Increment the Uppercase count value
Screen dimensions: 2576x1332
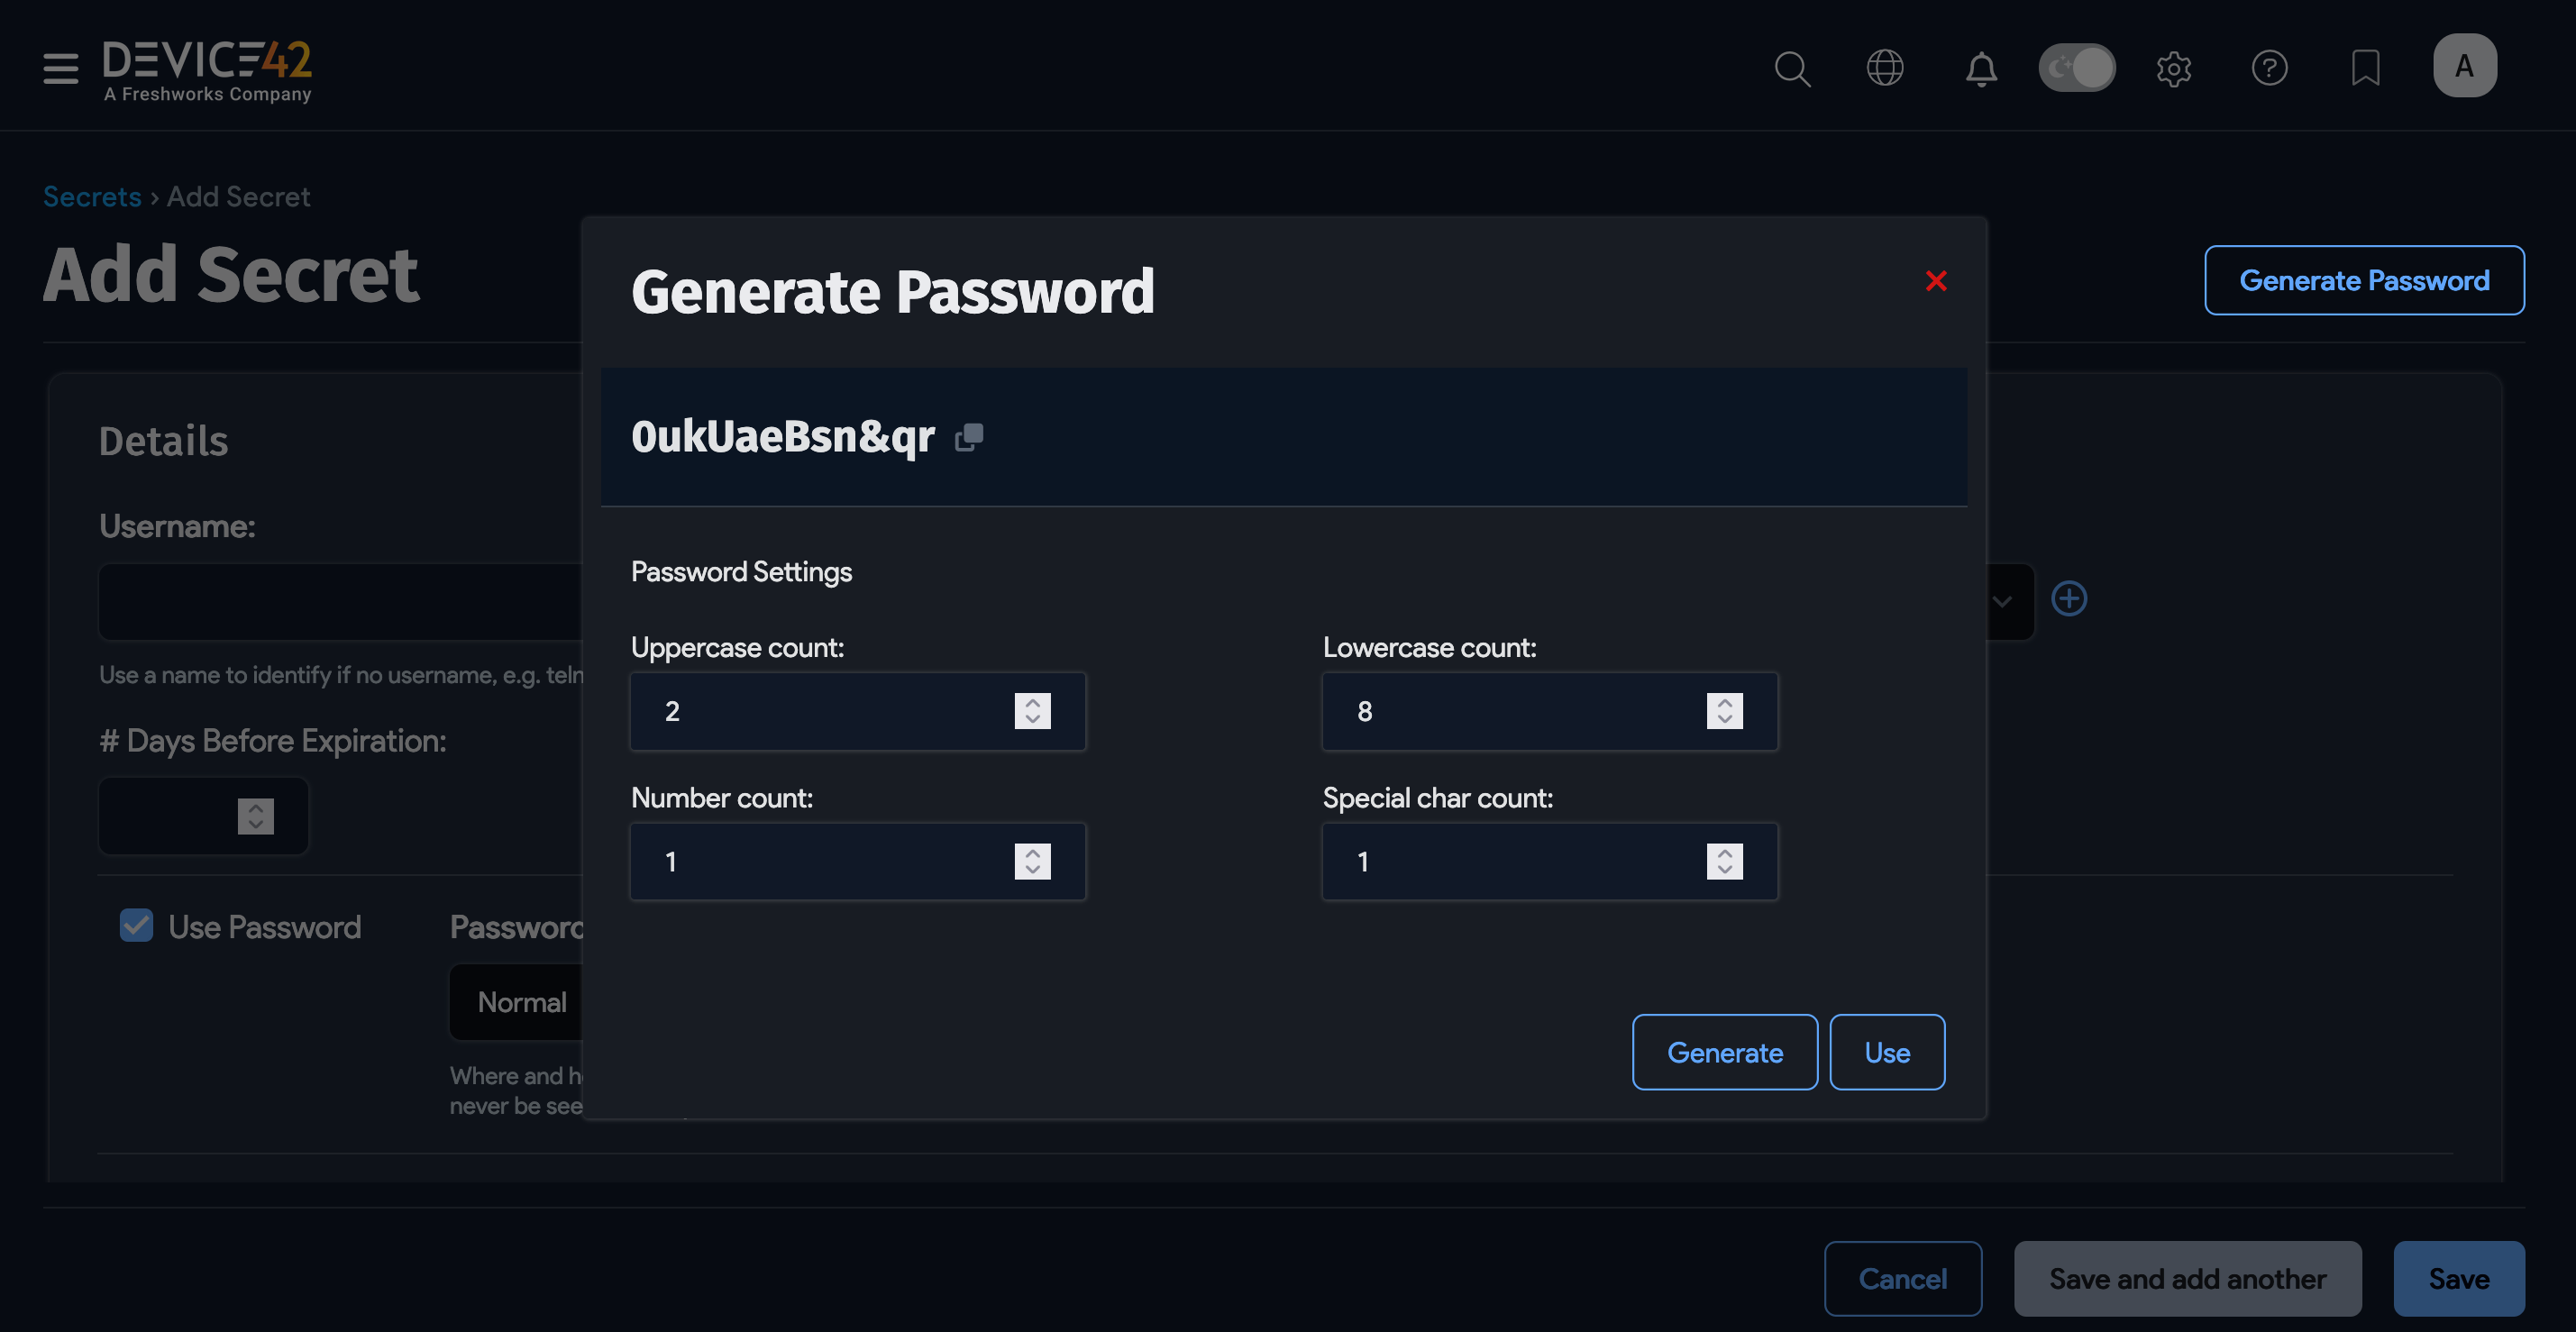pyautogui.click(x=1033, y=703)
